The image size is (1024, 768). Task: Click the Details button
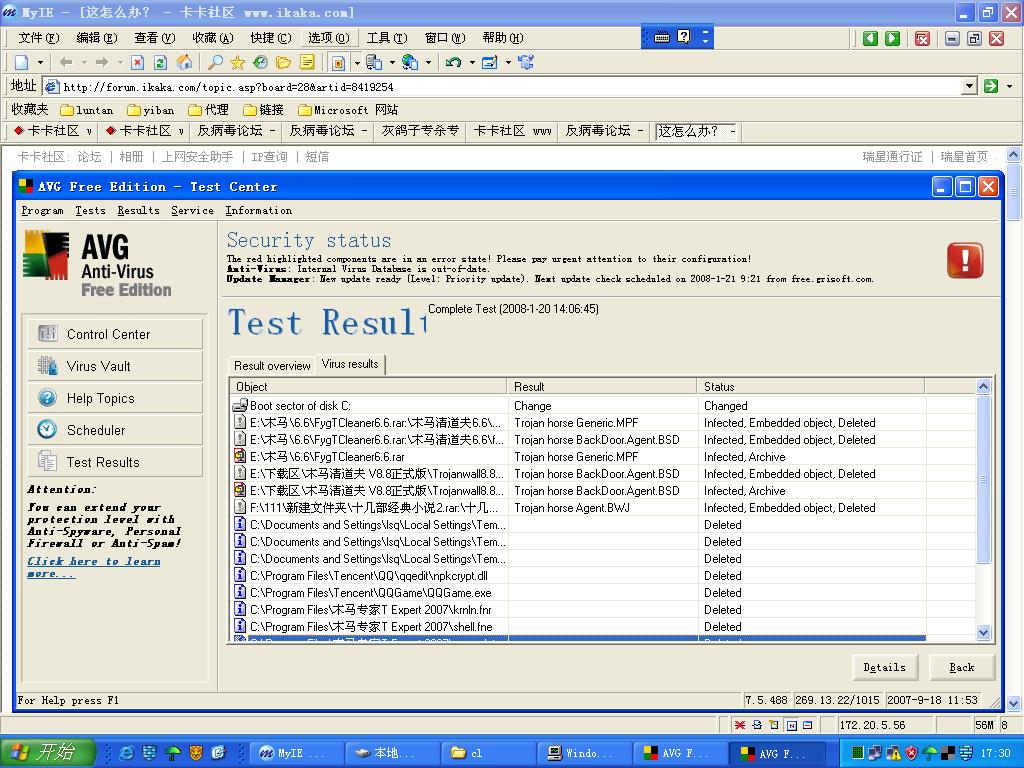(x=884, y=667)
